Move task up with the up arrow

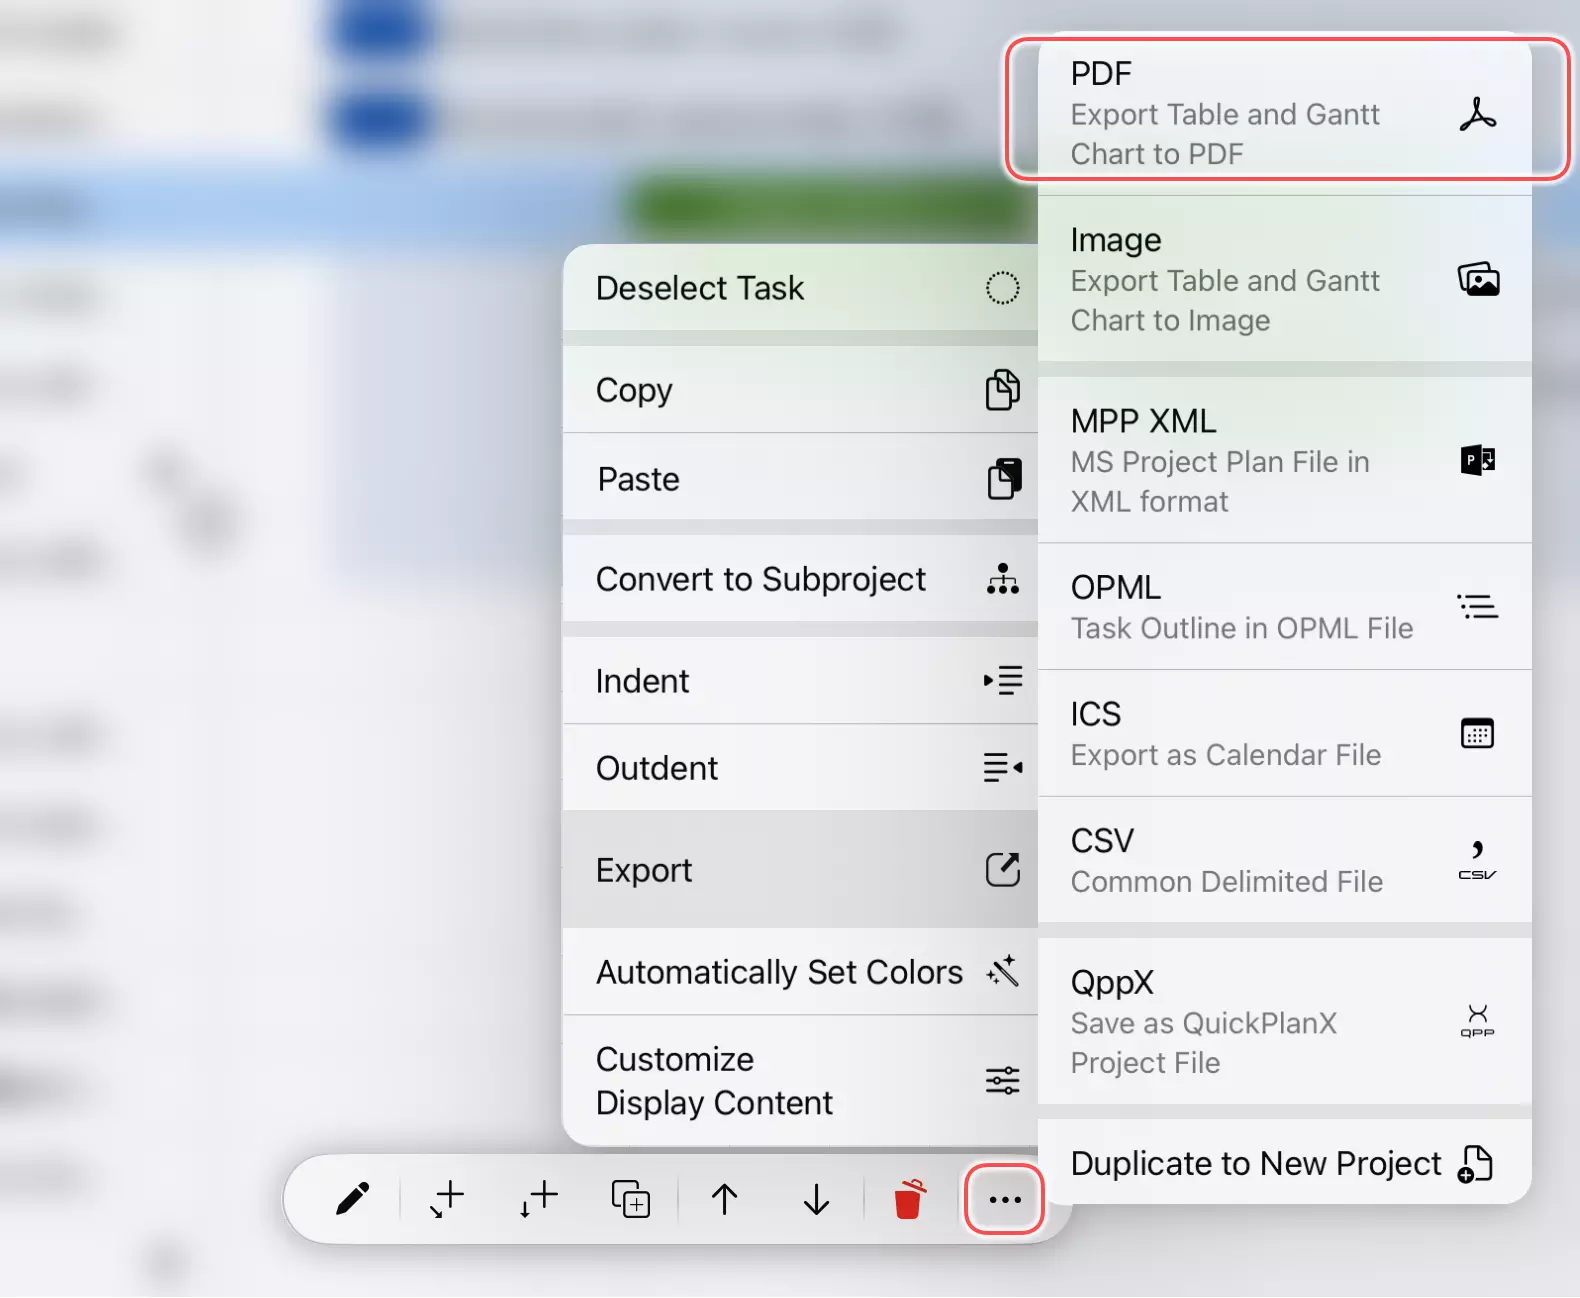coord(724,1198)
